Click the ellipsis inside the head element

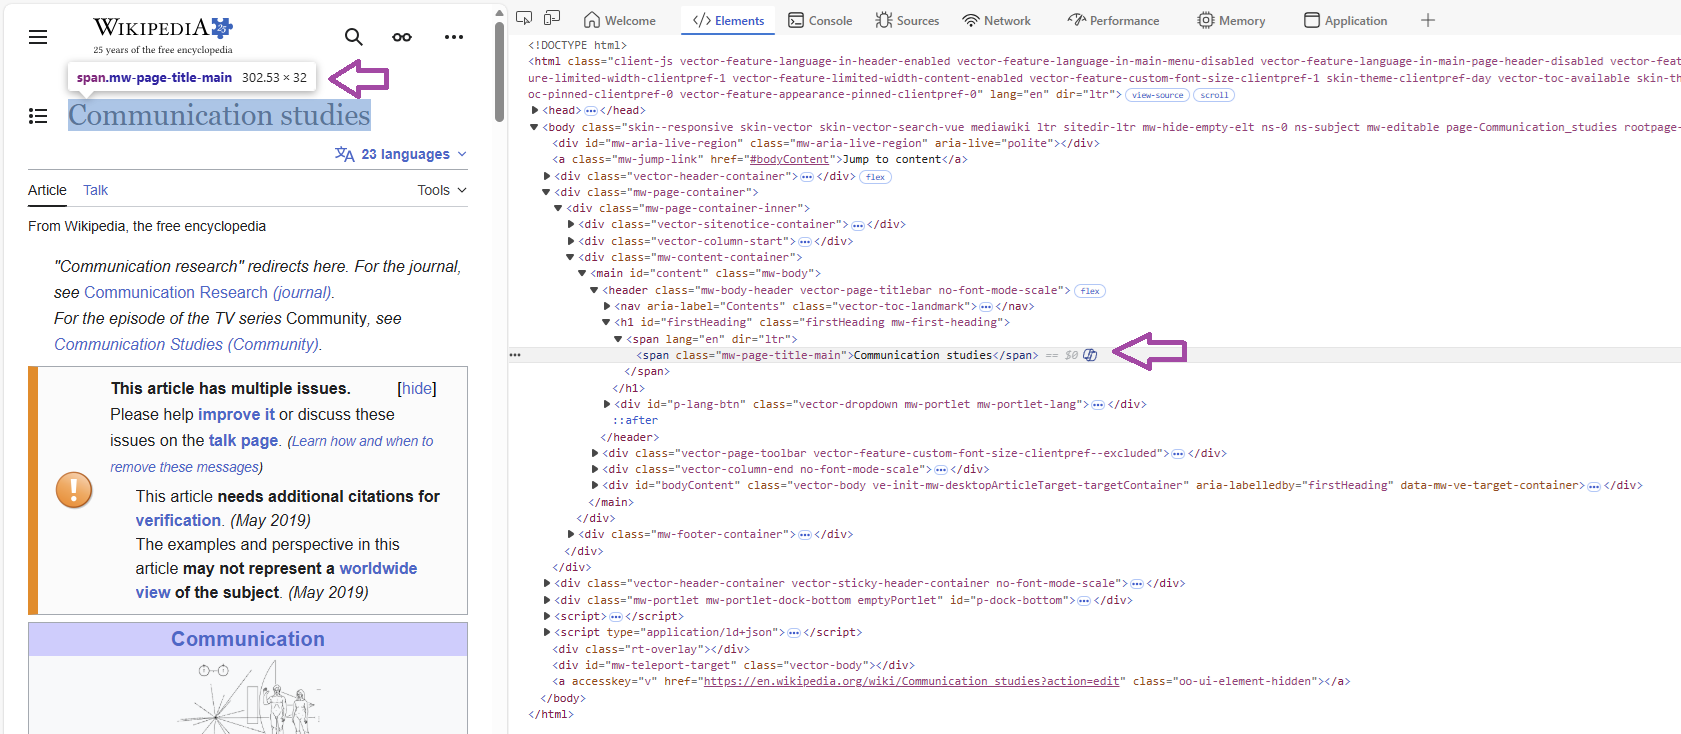click(x=591, y=111)
